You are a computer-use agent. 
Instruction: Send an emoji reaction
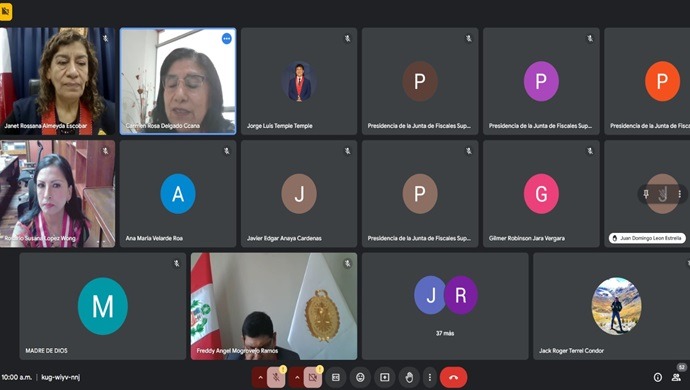pyautogui.click(x=360, y=377)
